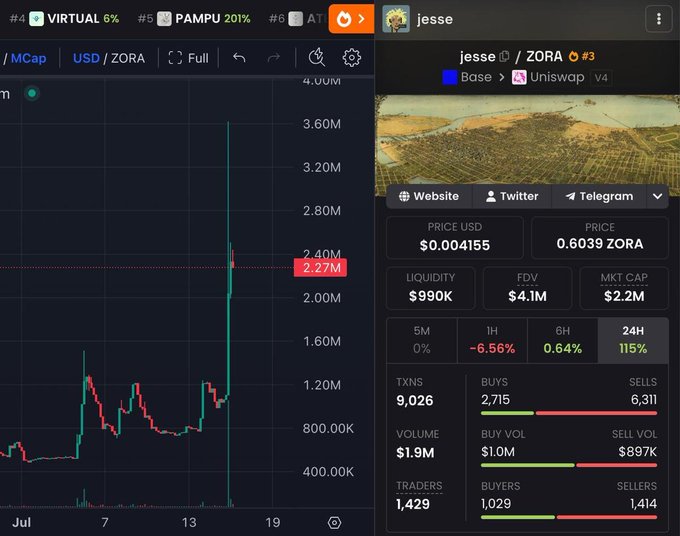Click the LIQUIDITY $990K box
680x536 pixels.
click(431, 288)
